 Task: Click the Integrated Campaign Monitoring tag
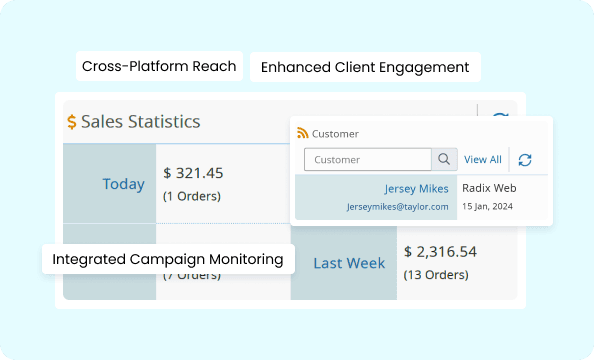tap(168, 259)
